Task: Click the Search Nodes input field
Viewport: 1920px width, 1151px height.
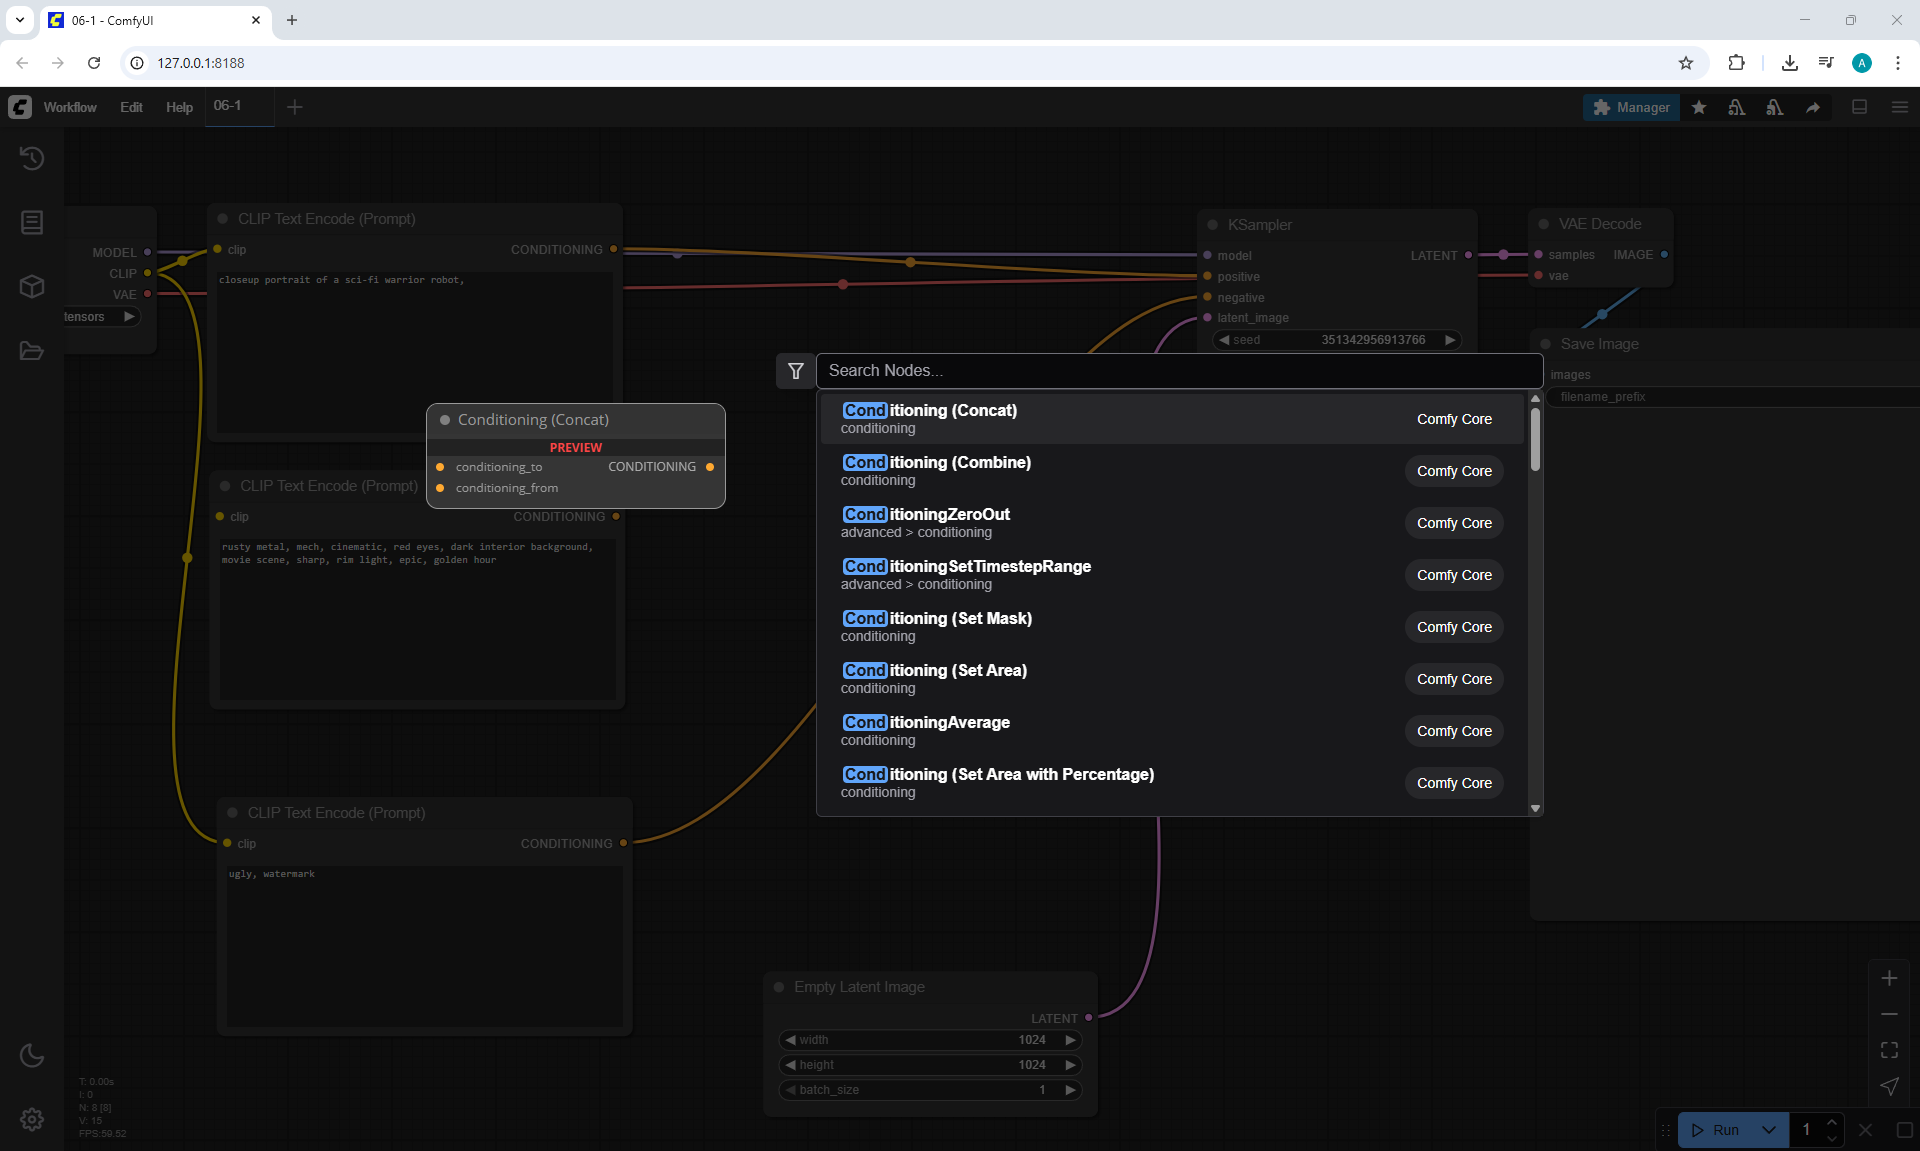Action: (1178, 371)
